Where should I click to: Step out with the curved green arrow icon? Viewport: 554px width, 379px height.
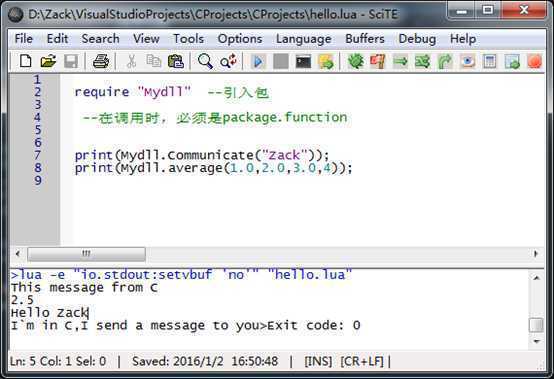point(445,61)
